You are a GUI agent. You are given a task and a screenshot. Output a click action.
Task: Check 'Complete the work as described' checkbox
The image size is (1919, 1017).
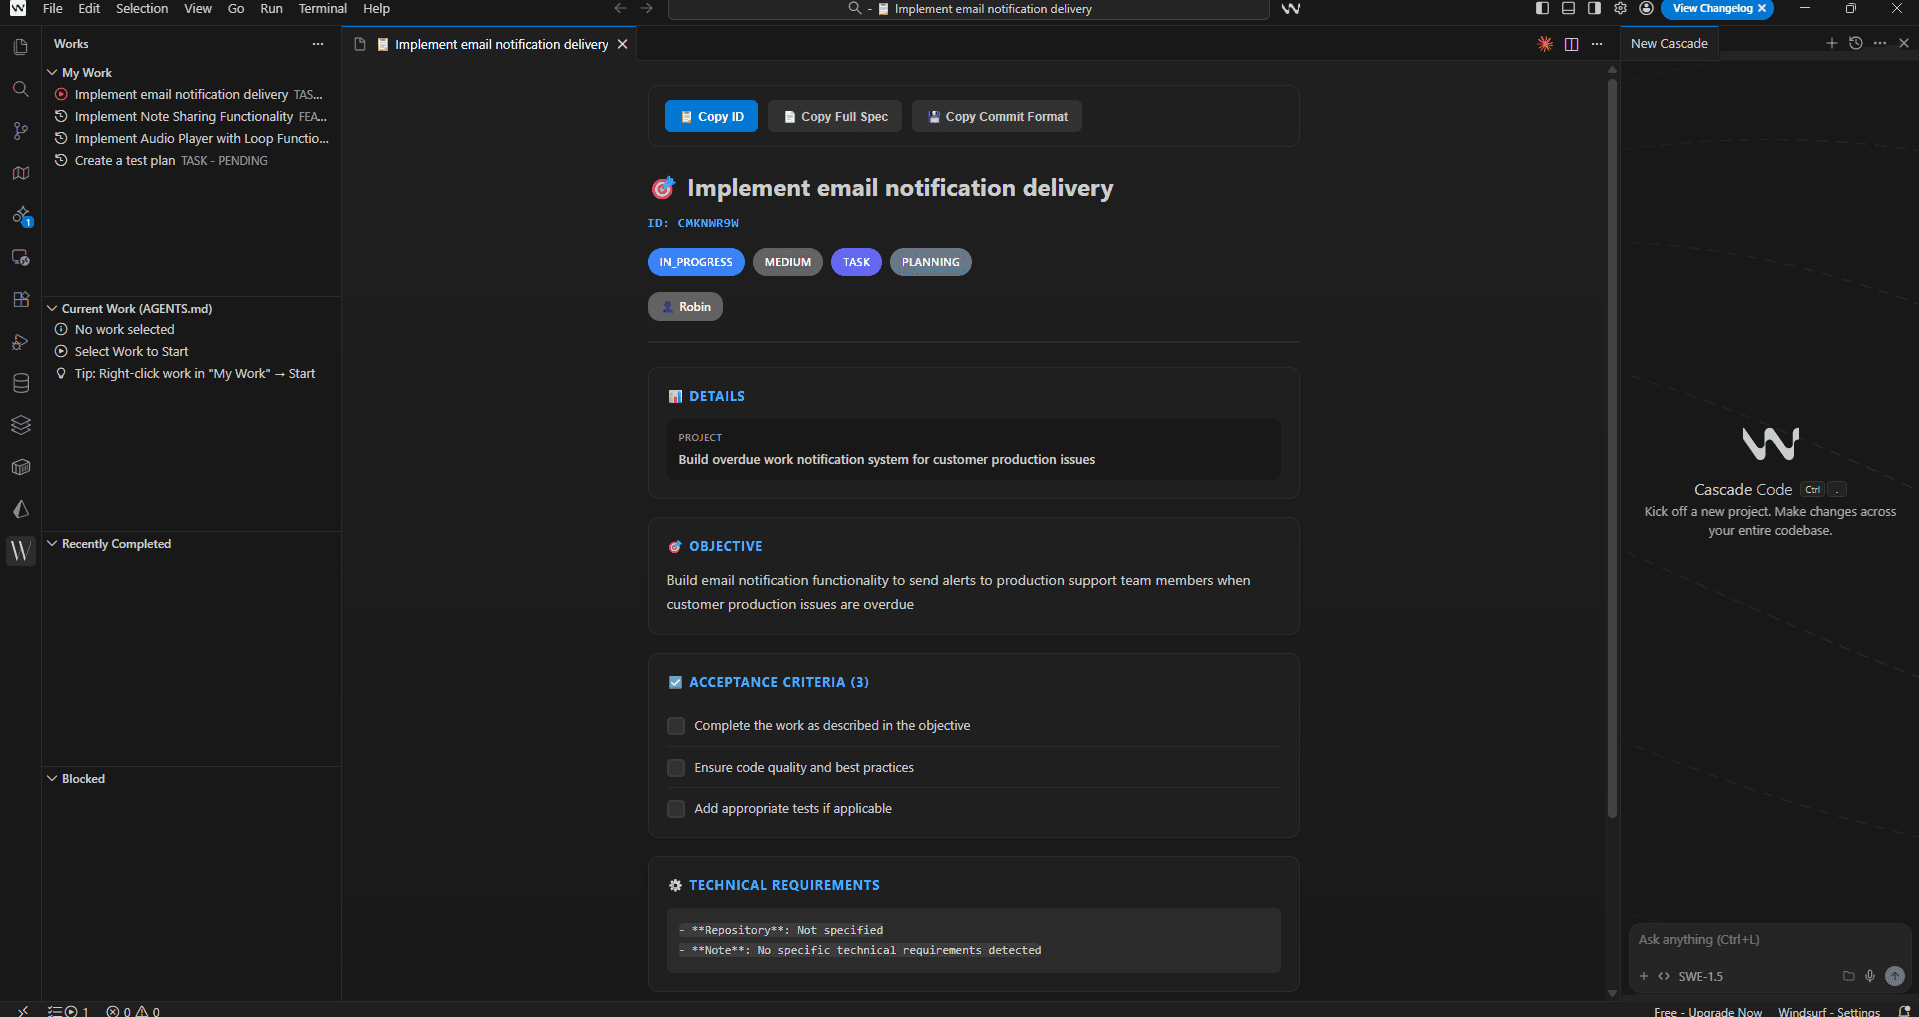tap(676, 726)
